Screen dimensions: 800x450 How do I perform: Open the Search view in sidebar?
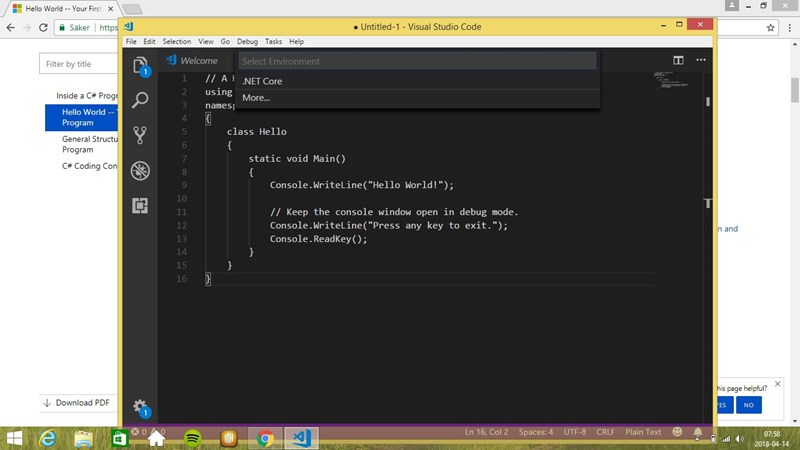point(140,99)
